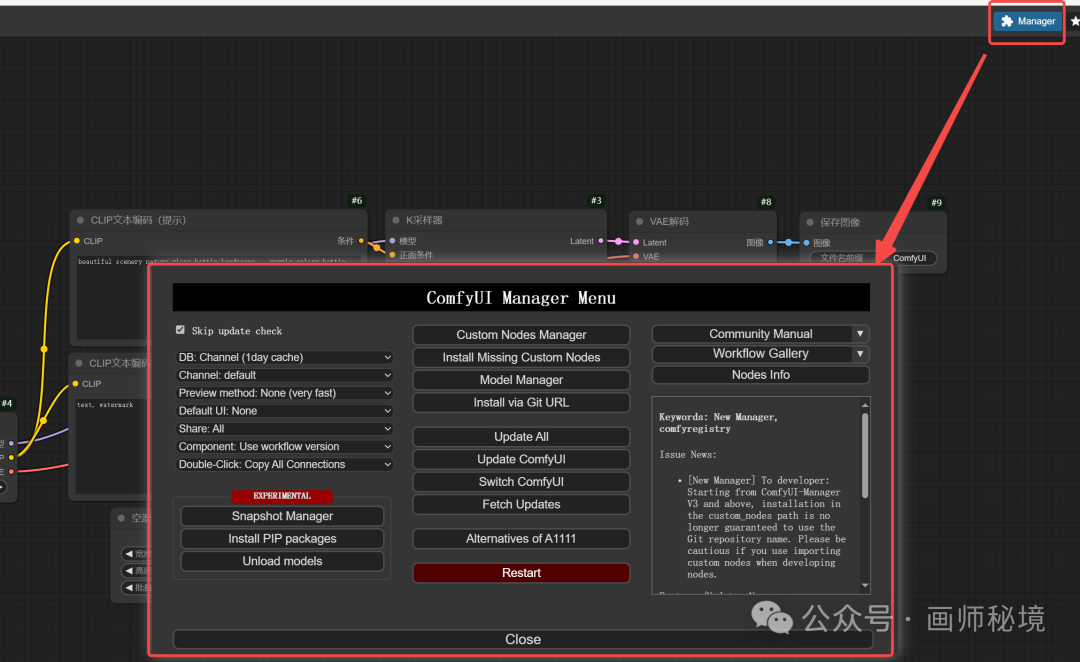Viewport: 1080px width, 662px height.
Task: Expand Workflow Gallery dropdown arrow
Action: 860,354
